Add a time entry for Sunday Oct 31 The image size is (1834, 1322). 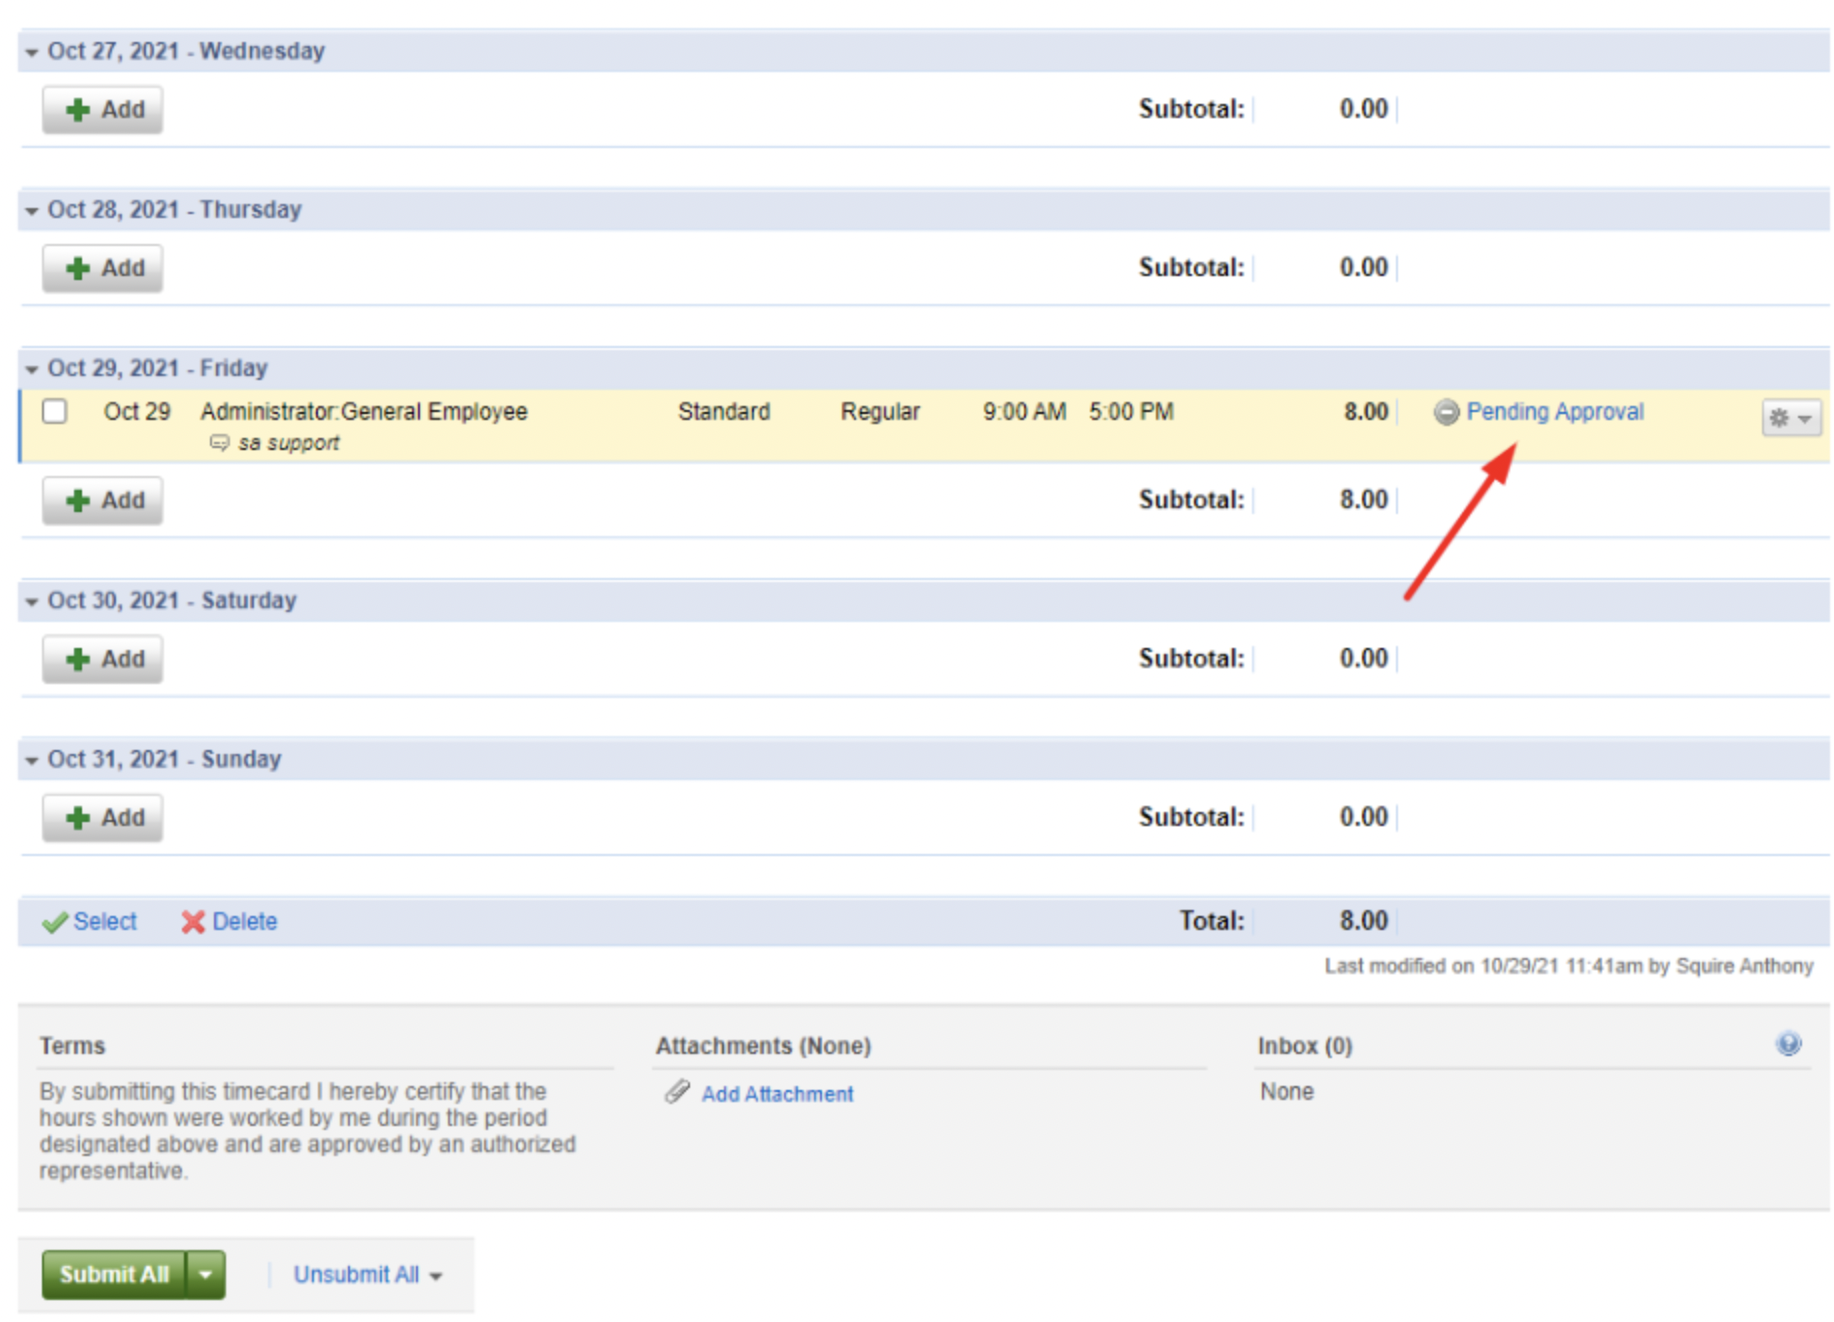(x=102, y=819)
